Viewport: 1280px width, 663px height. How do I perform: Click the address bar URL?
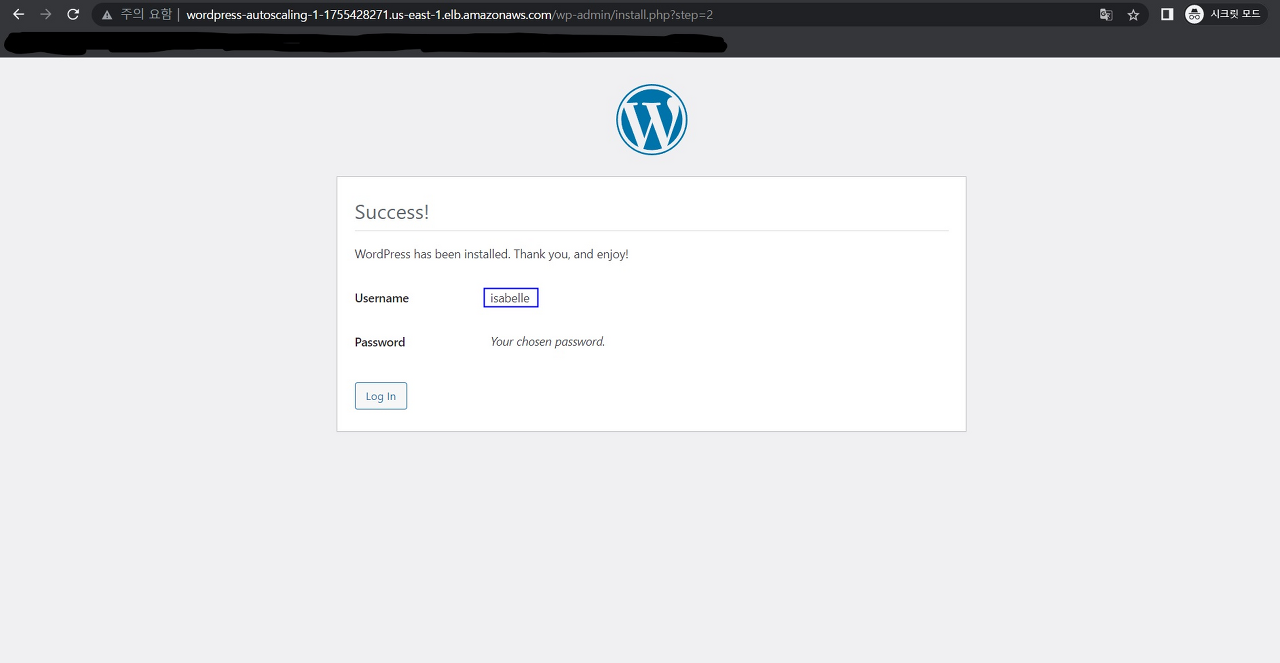coord(450,15)
